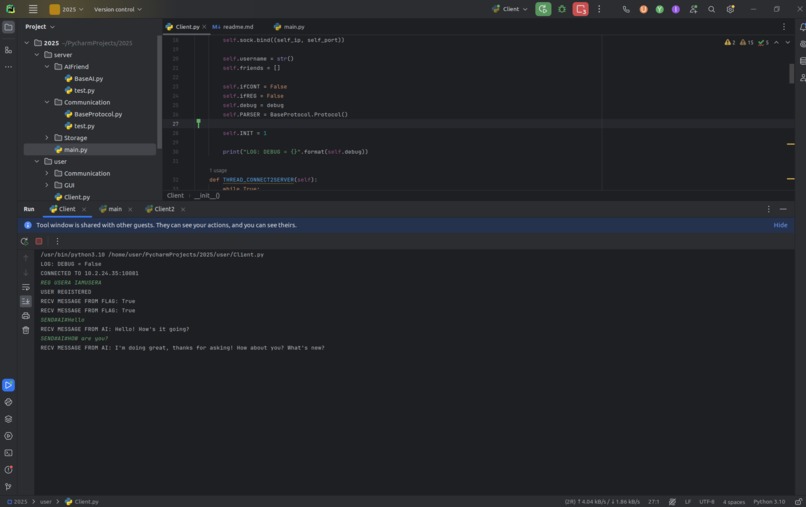Change Python 3.10 interpreter in status bar
Viewport: 806px width, 507px height.
[x=769, y=502]
